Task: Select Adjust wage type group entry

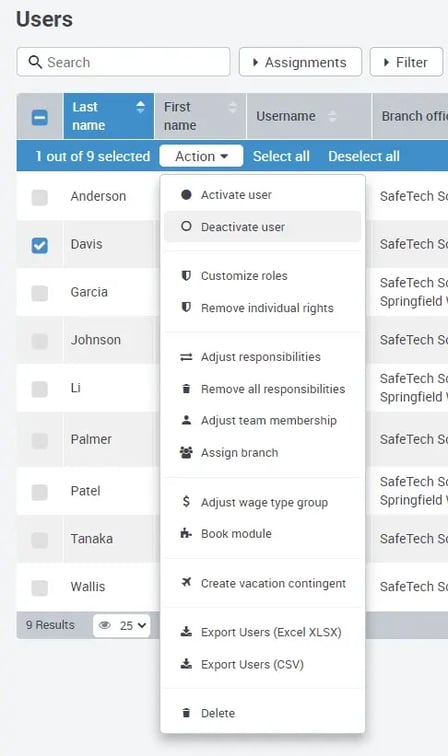Action: (x=262, y=502)
